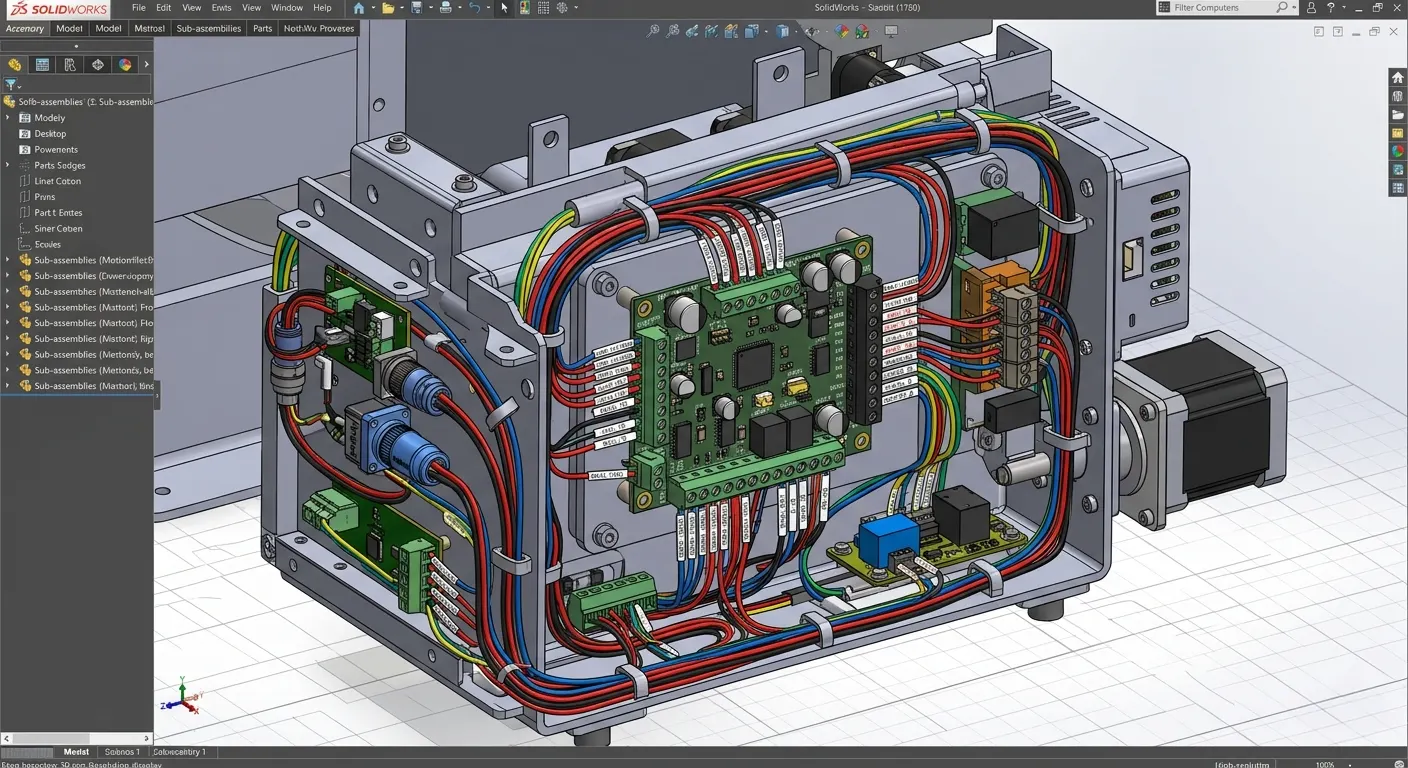The width and height of the screenshot is (1408, 768).
Task: Open the PropertyManager tab icon
Action: [42, 64]
